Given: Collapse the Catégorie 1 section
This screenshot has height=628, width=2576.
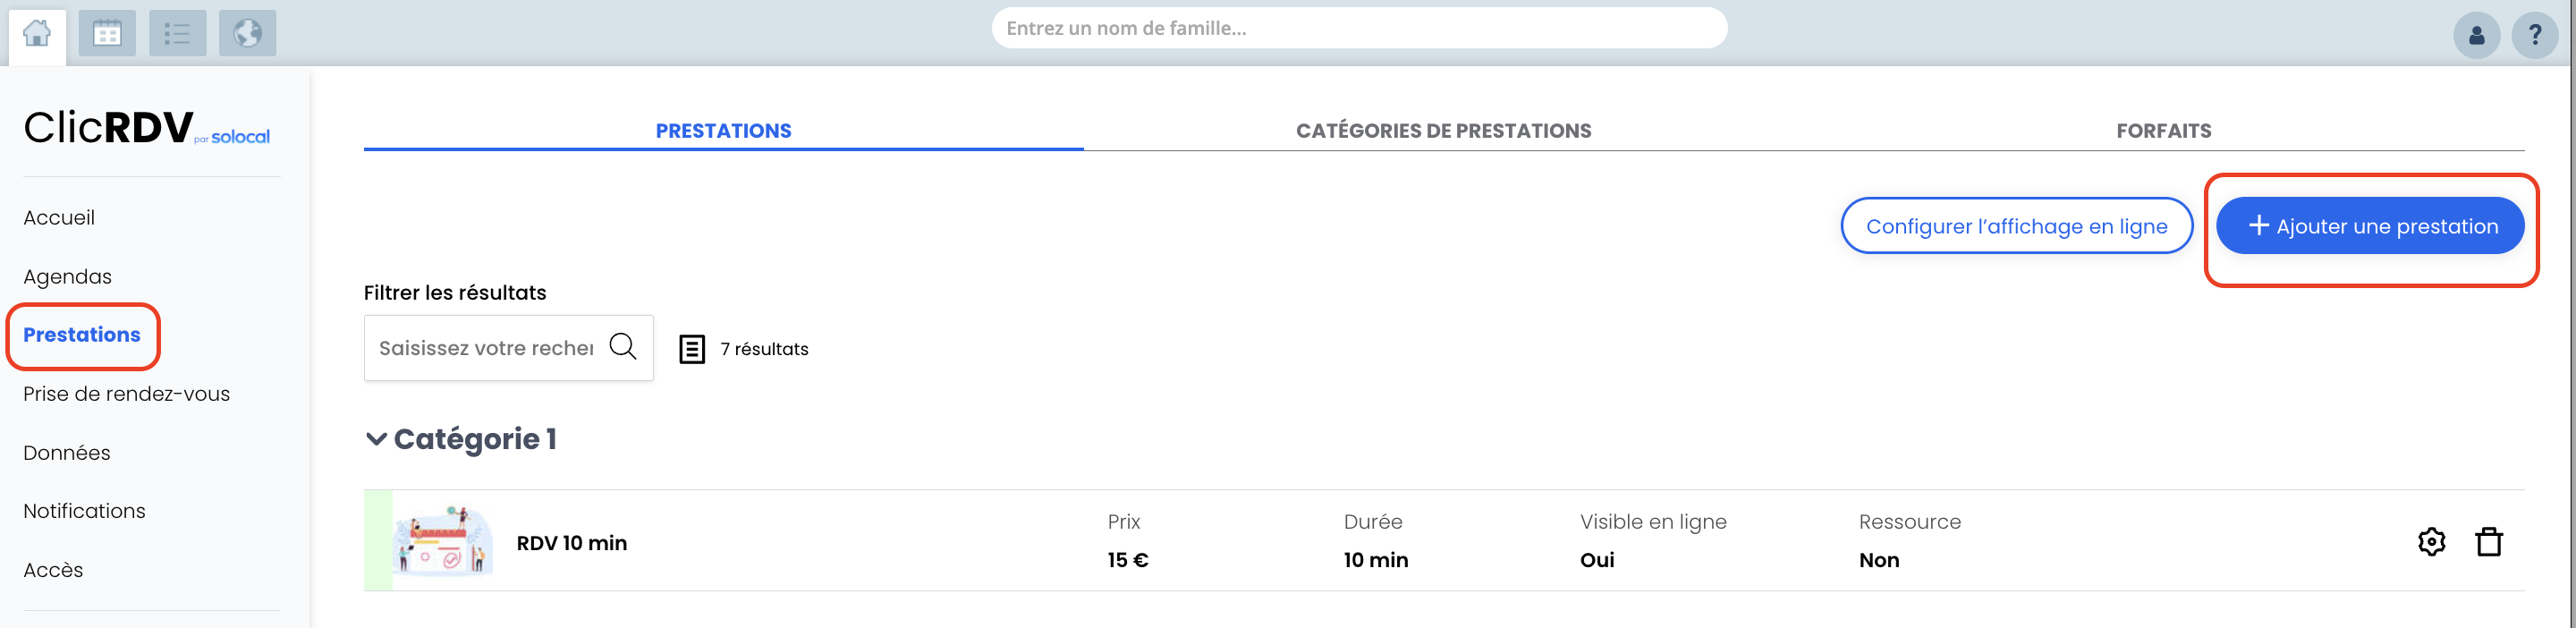Looking at the screenshot, I should (376, 438).
